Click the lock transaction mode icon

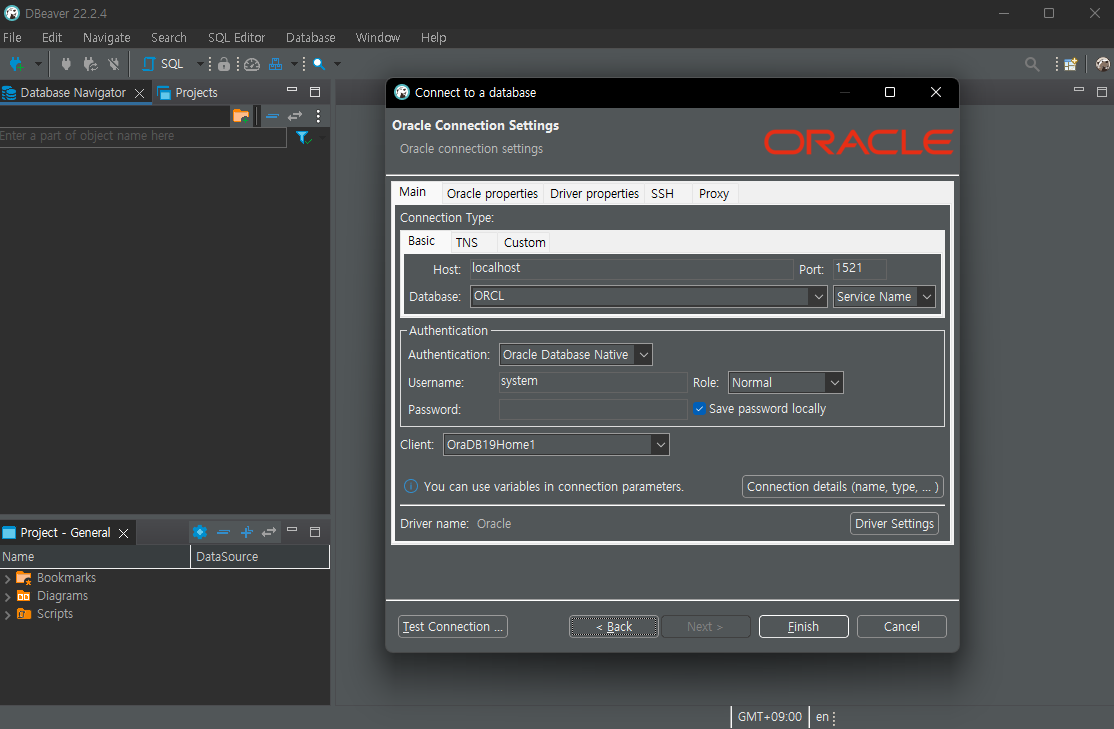coord(224,64)
